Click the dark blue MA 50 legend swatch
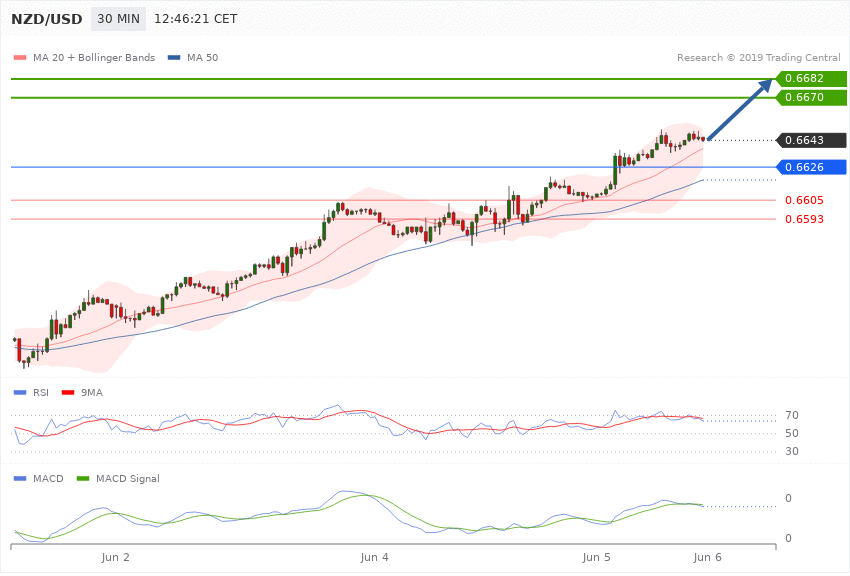 click(174, 57)
